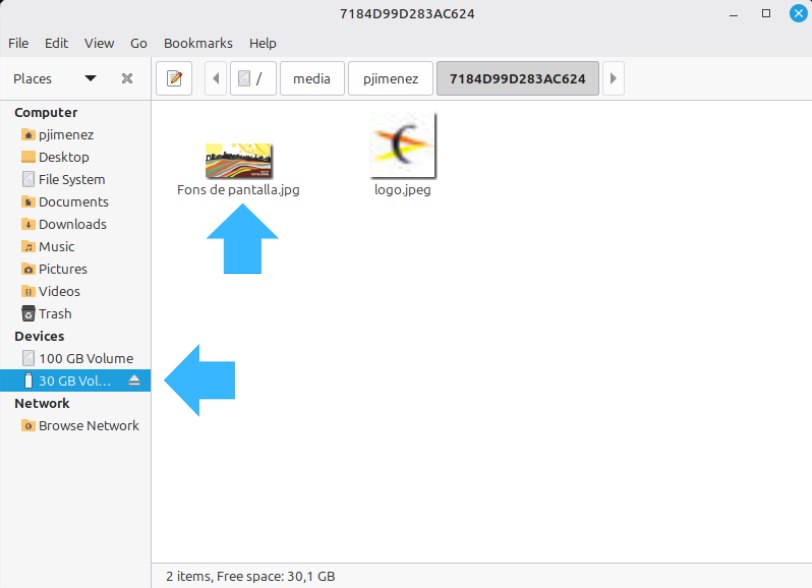Open Trash in the sidebar

click(x=54, y=314)
